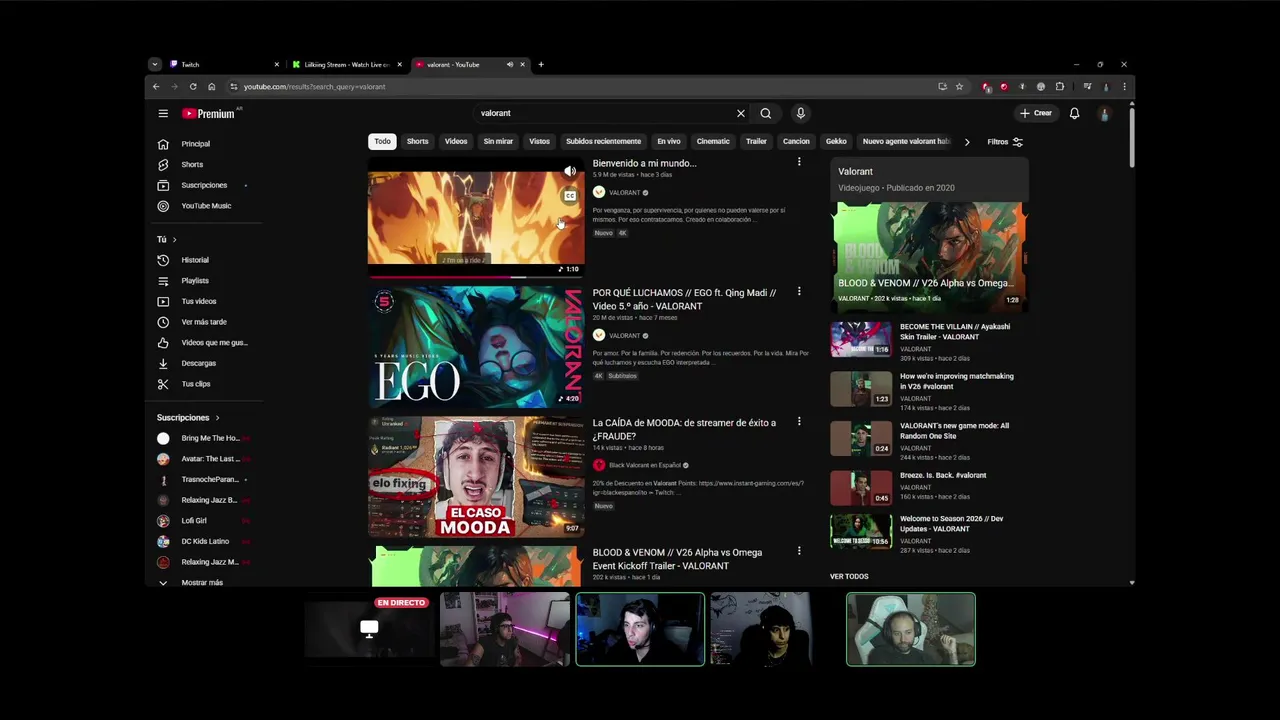The height and width of the screenshot is (720, 1280).
Task: Click the page vertical scrollbar
Action: click(x=1131, y=137)
